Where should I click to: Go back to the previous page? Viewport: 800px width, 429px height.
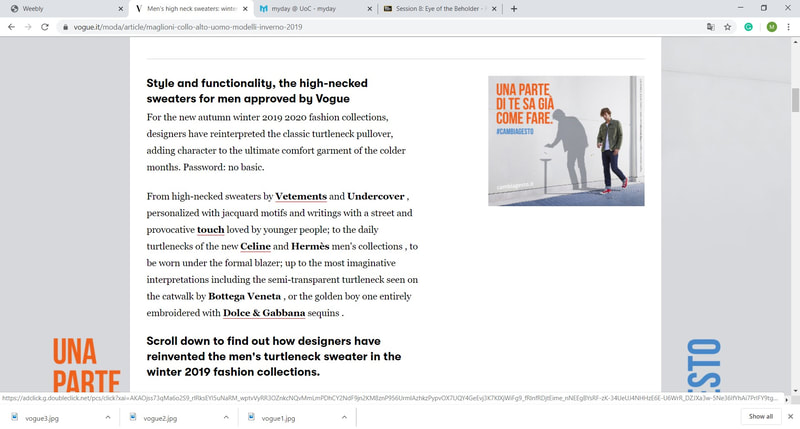click(x=11, y=27)
